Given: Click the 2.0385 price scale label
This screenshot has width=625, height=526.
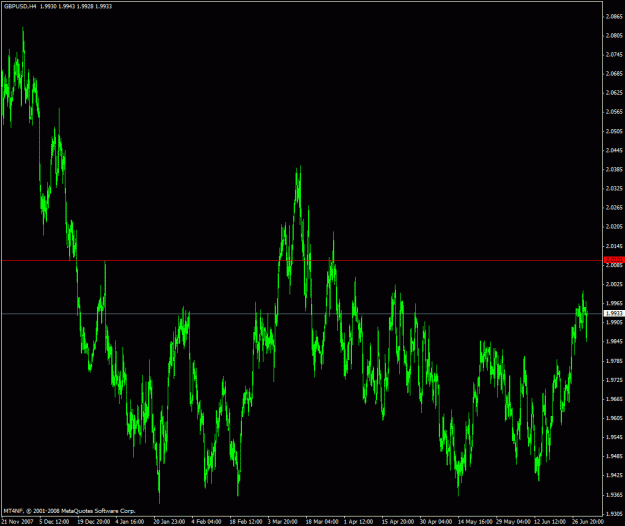Looking at the screenshot, I should tap(614, 169).
